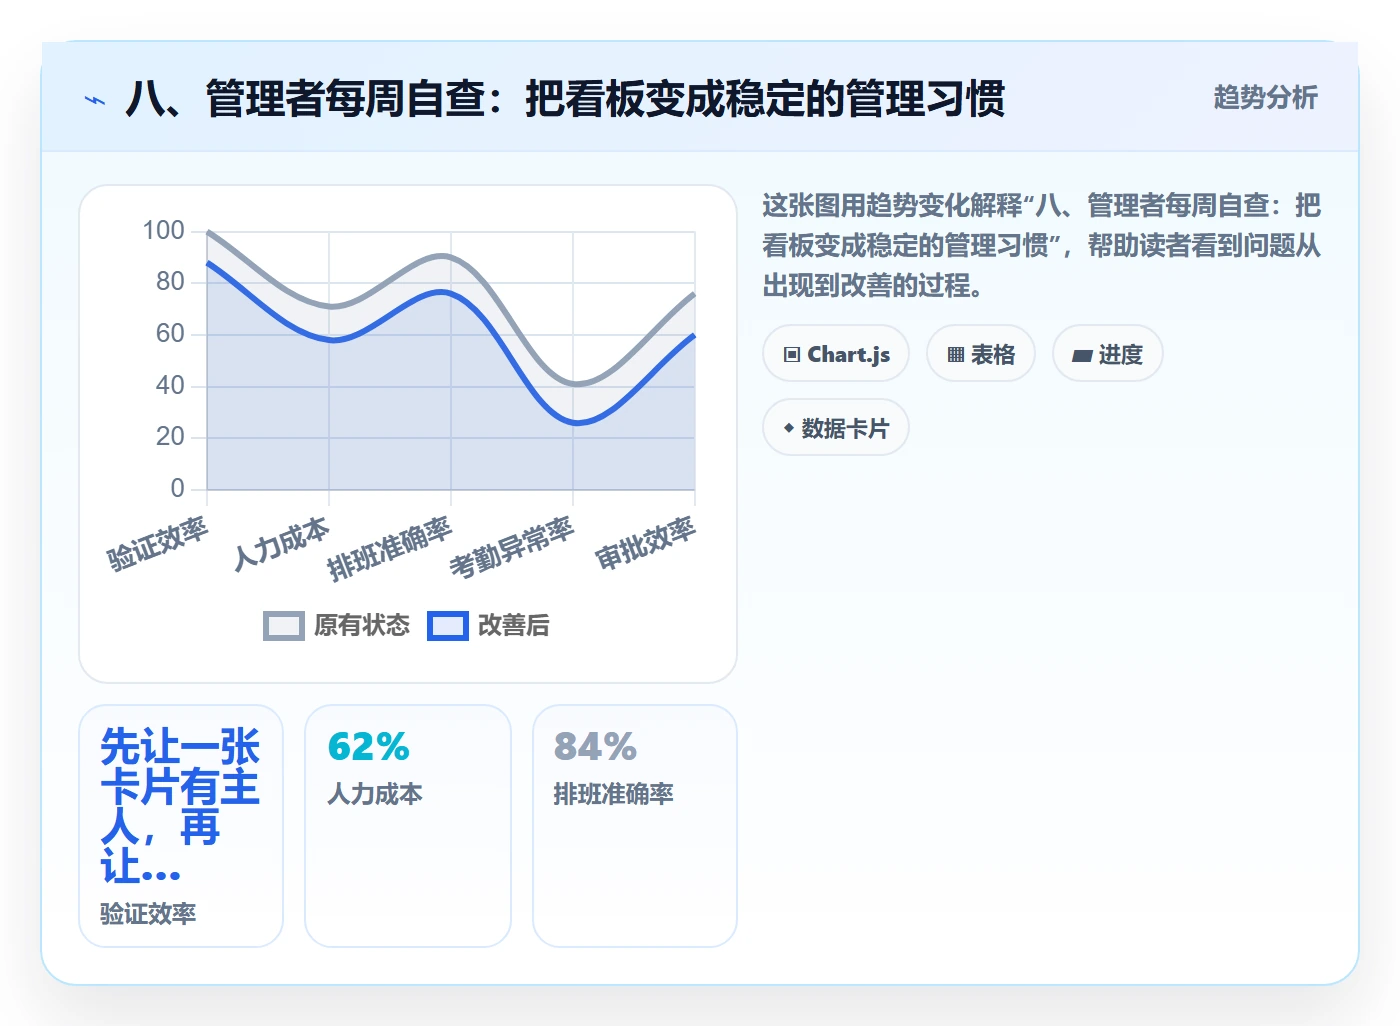Click the lightning bolt icon beside the title
The height and width of the screenshot is (1026, 1400).
(x=95, y=100)
